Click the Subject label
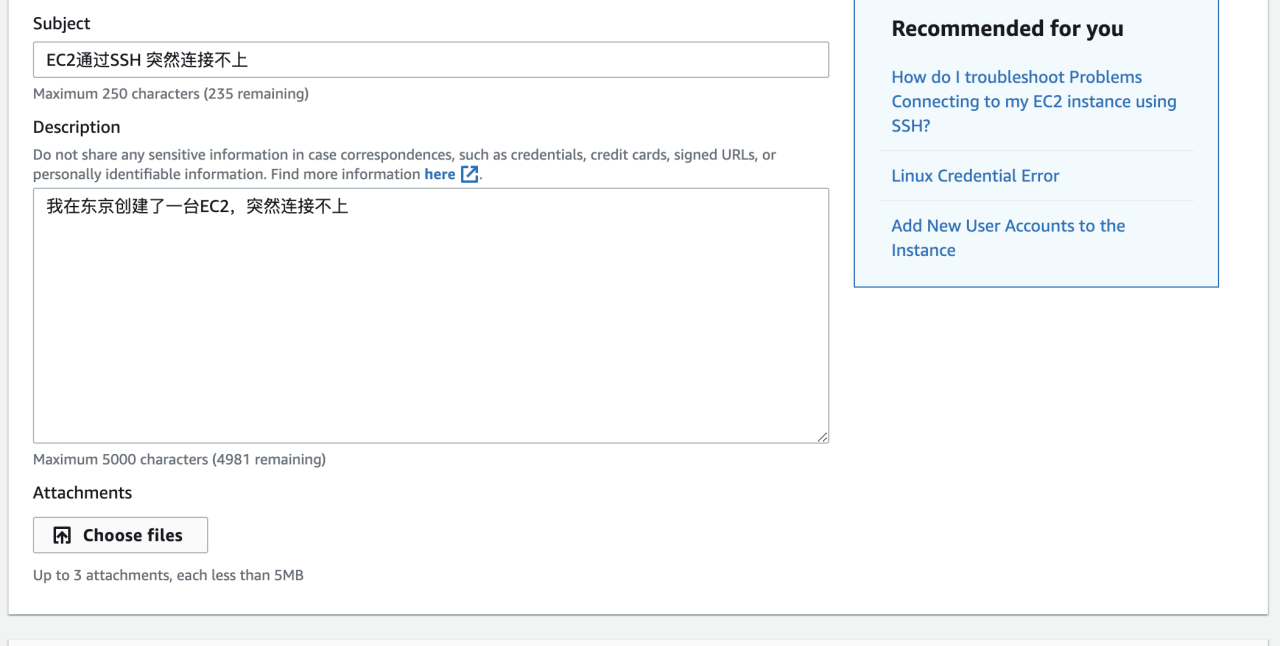Image resolution: width=1280 pixels, height=646 pixels. pyautogui.click(x=61, y=23)
